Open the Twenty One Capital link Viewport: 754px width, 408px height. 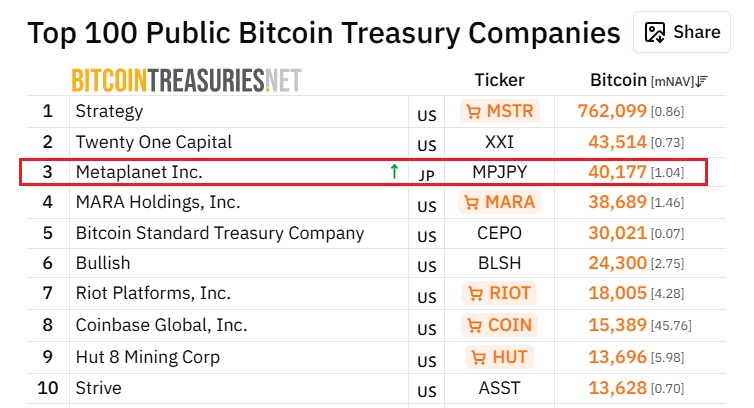(x=153, y=142)
